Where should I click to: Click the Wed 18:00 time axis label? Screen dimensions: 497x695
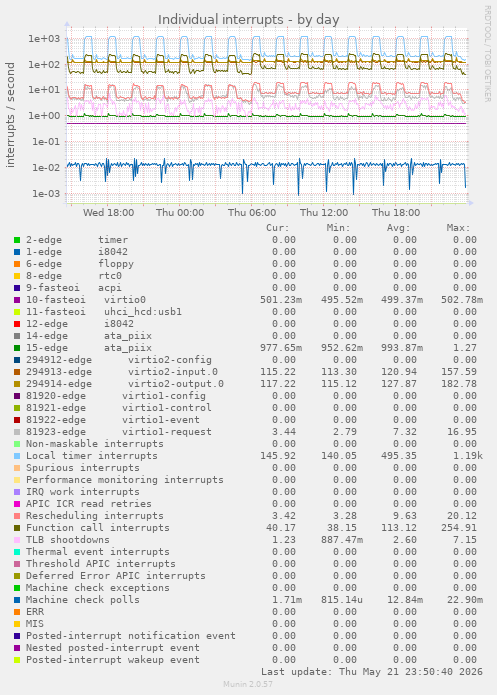coord(108,213)
